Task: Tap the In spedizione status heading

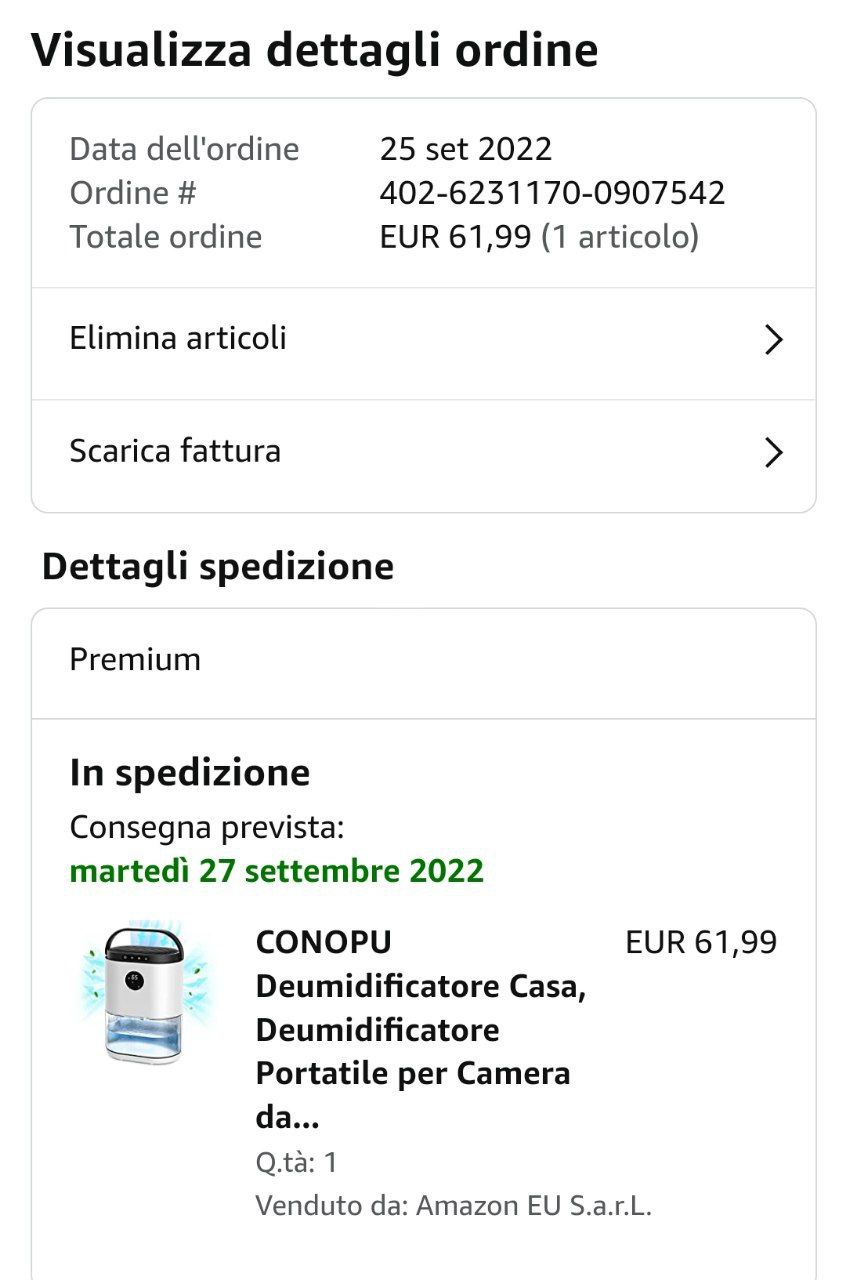Action: [190, 773]
